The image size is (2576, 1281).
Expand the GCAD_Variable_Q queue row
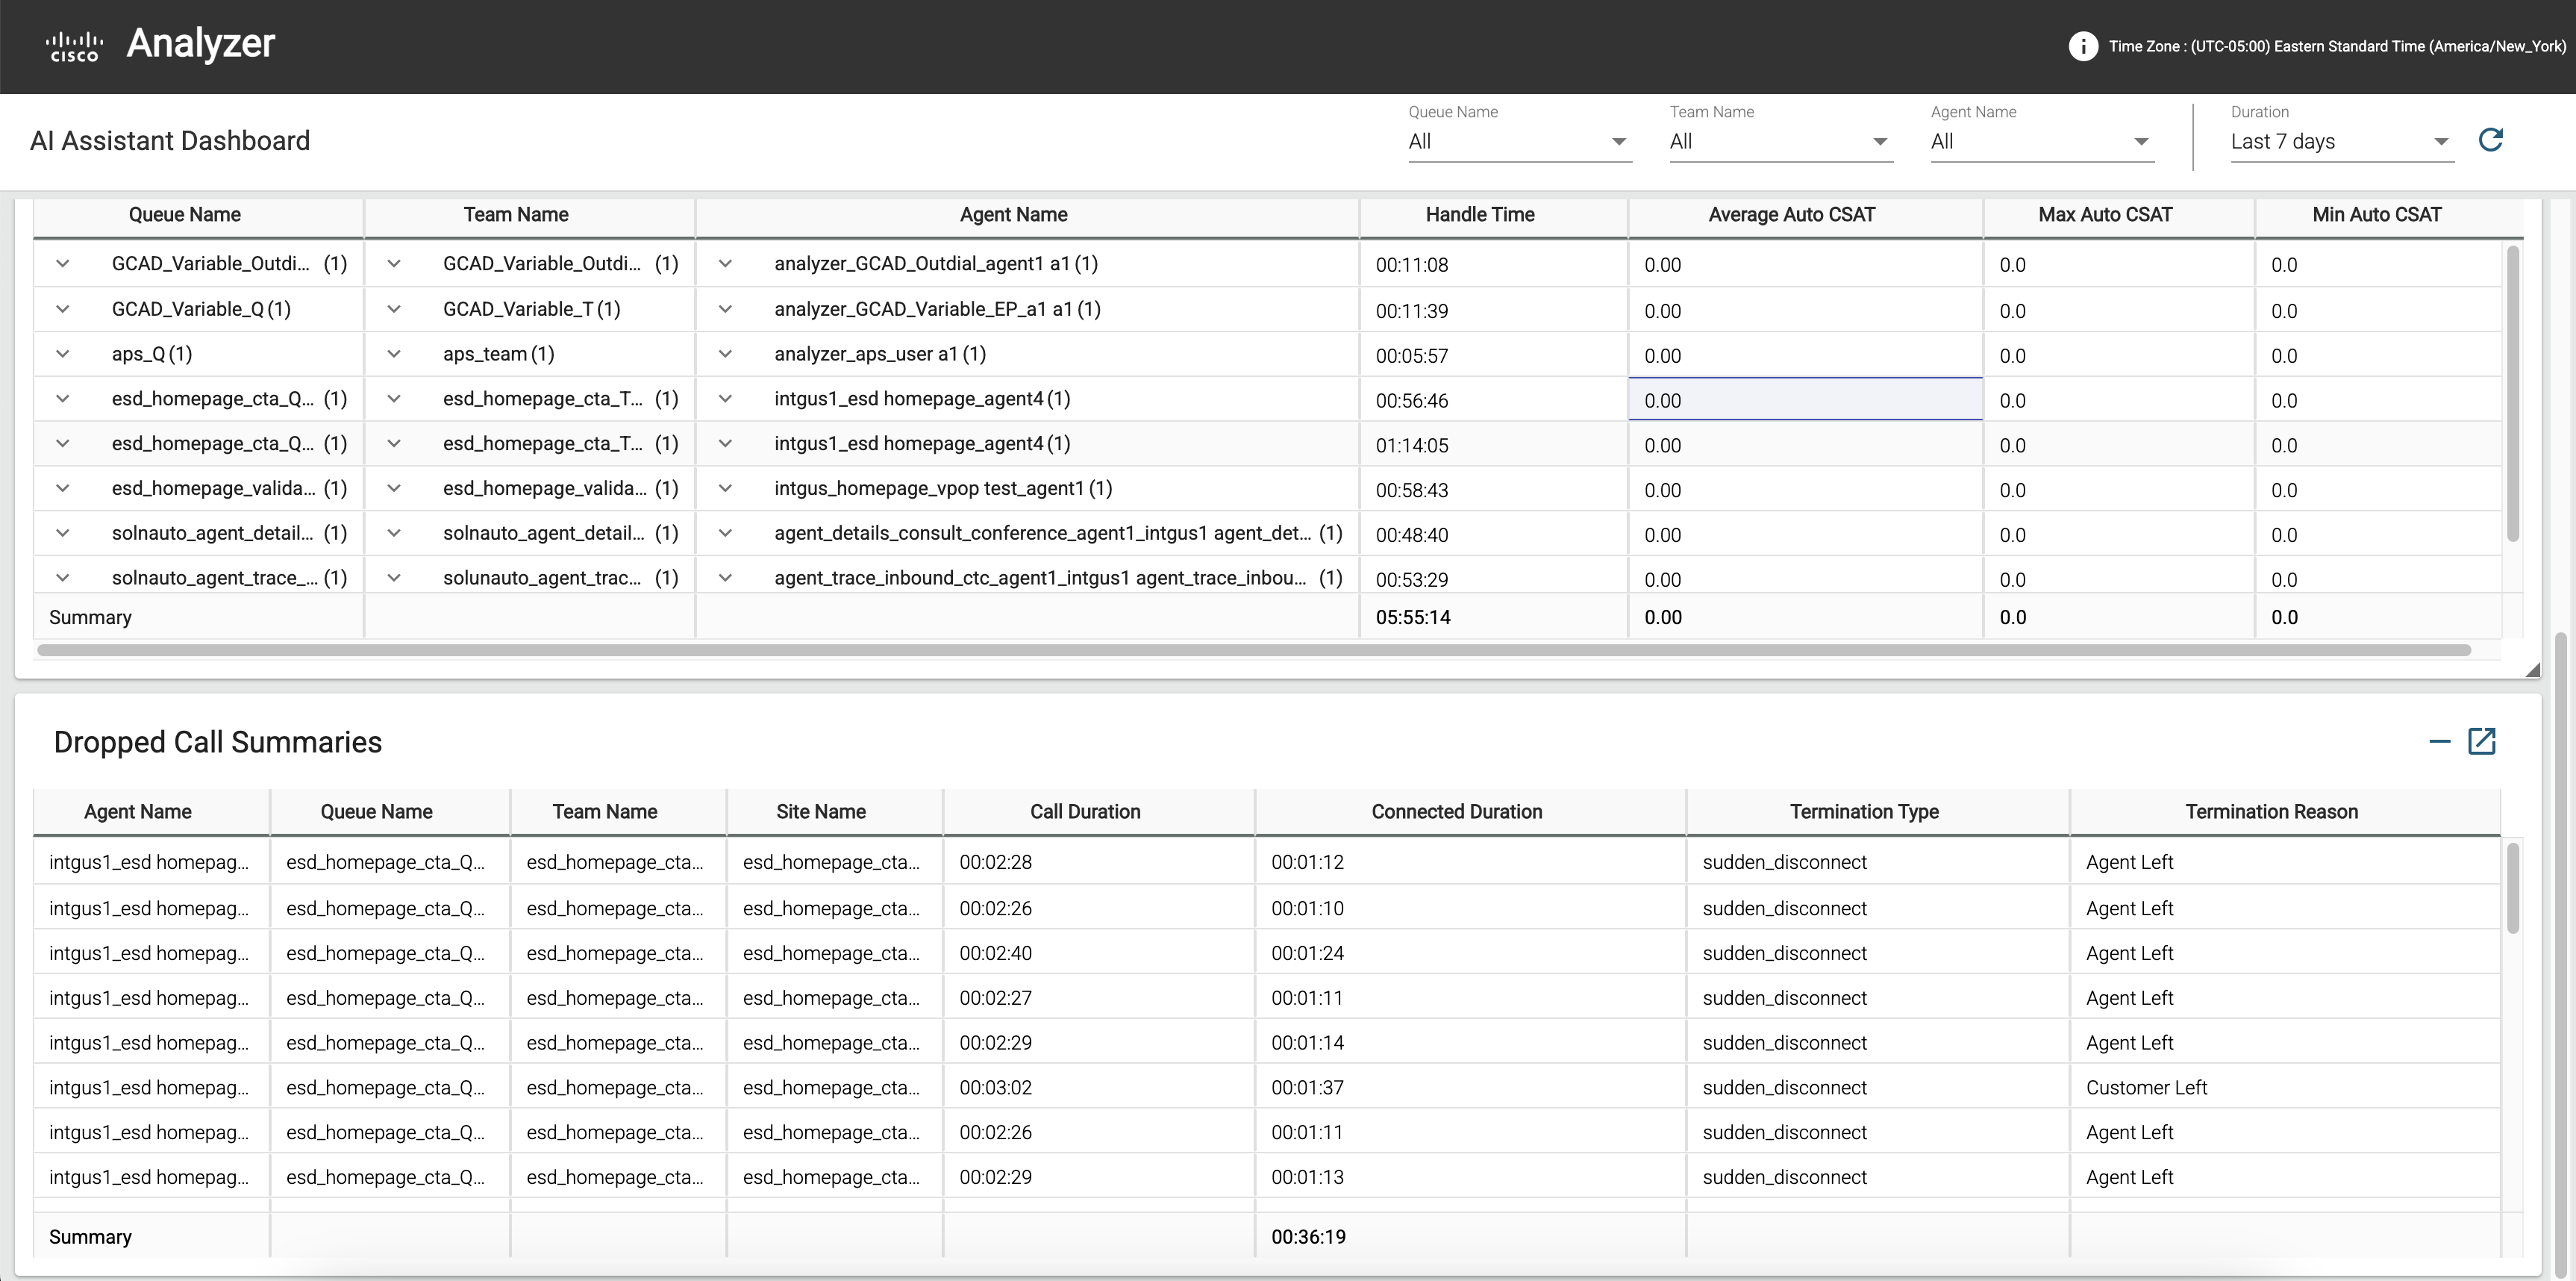[x=63, y=308]
